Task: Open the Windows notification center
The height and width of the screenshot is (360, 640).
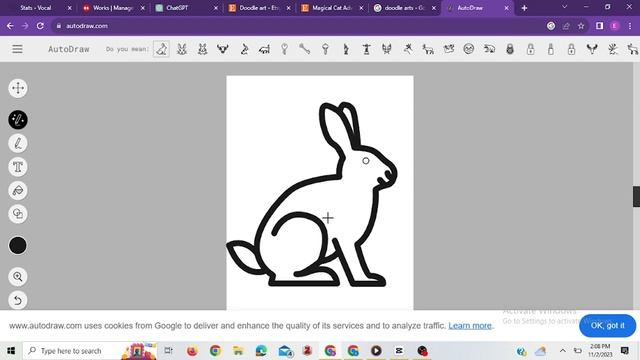Action: click(x=624, y=351)
